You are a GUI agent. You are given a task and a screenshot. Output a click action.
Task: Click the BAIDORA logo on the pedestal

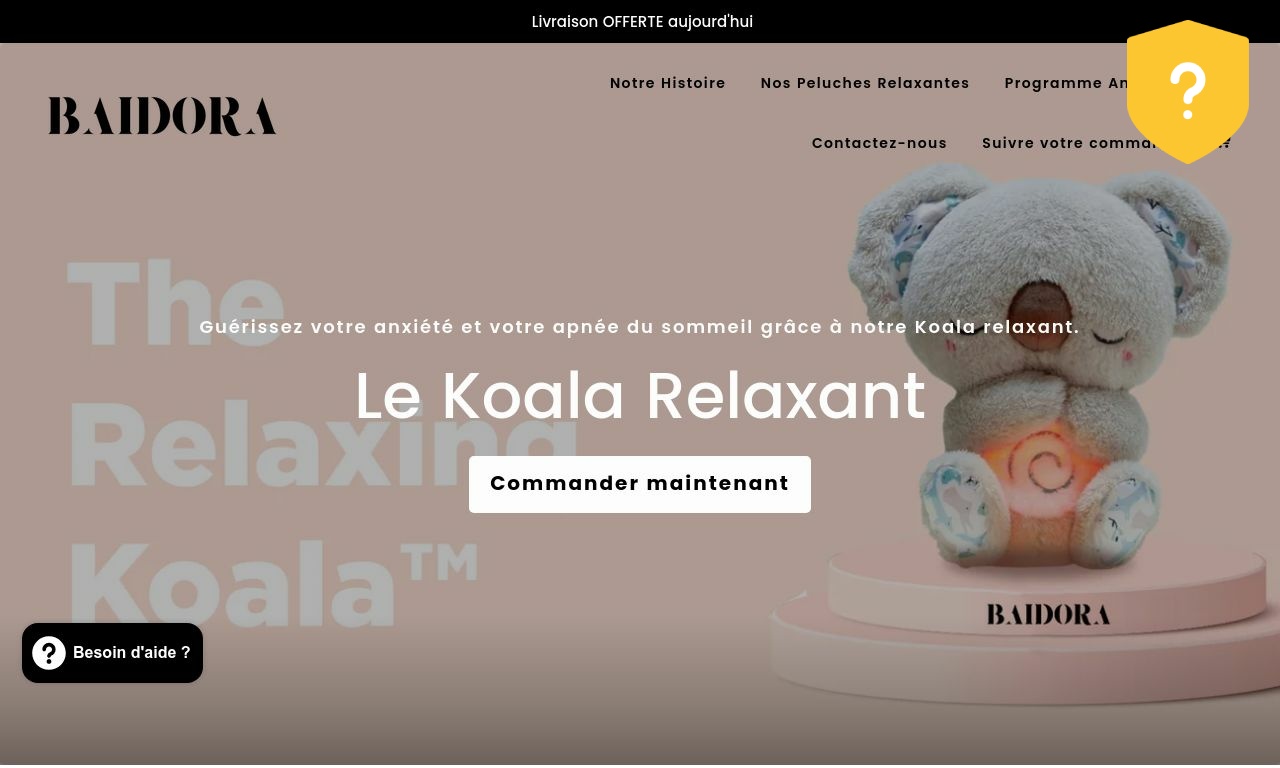[x=1048, y=614]
